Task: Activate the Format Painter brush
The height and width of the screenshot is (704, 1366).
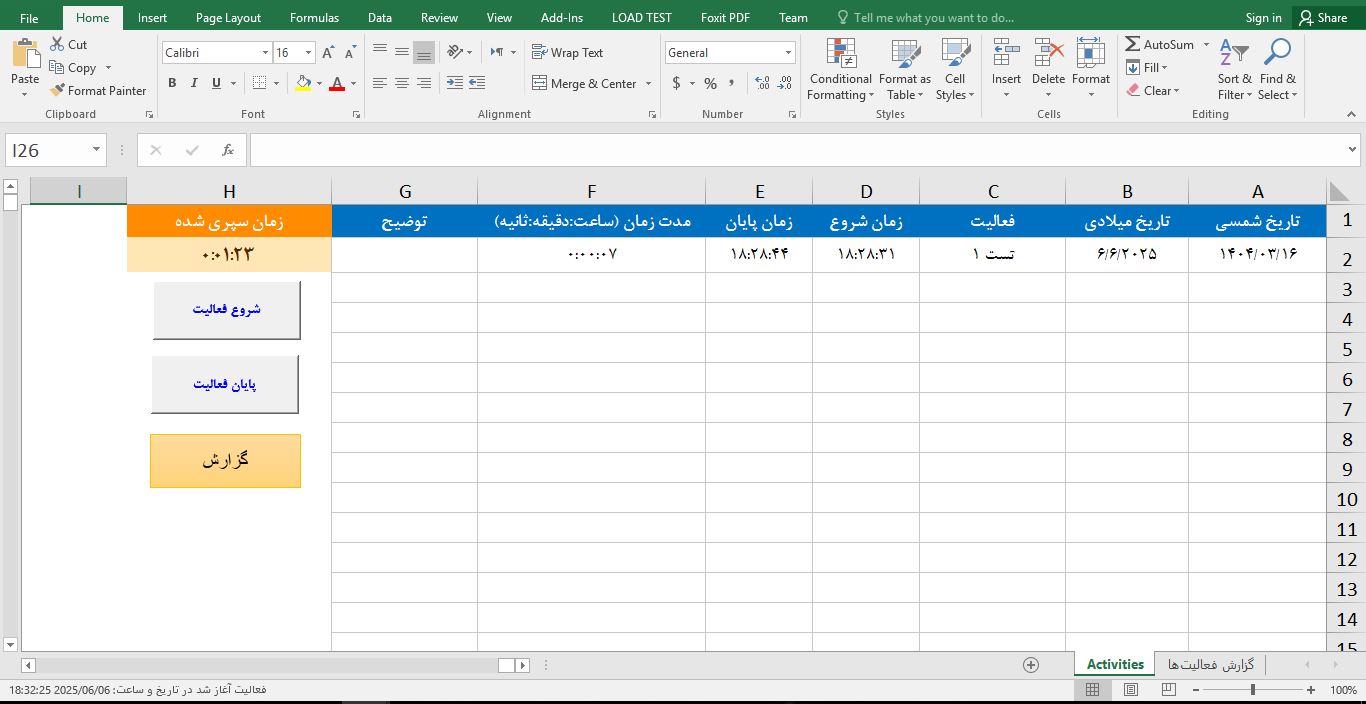Action: [x=57, y=90]
